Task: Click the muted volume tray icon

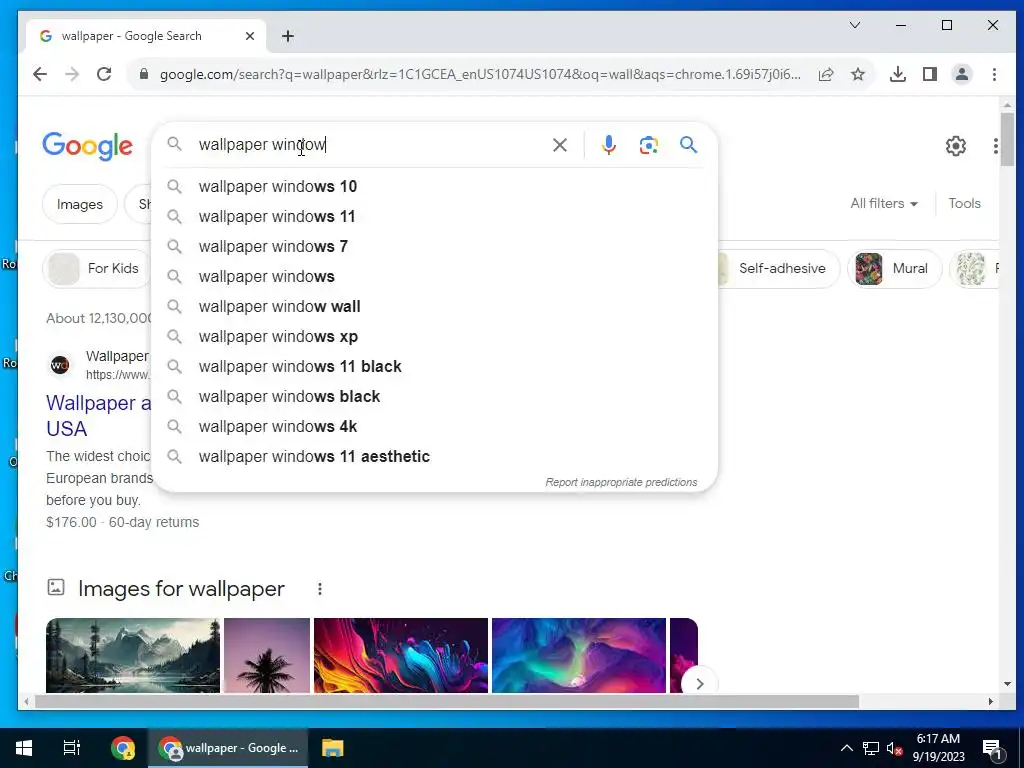Action: pyautogui.click(x=895, y=748)
